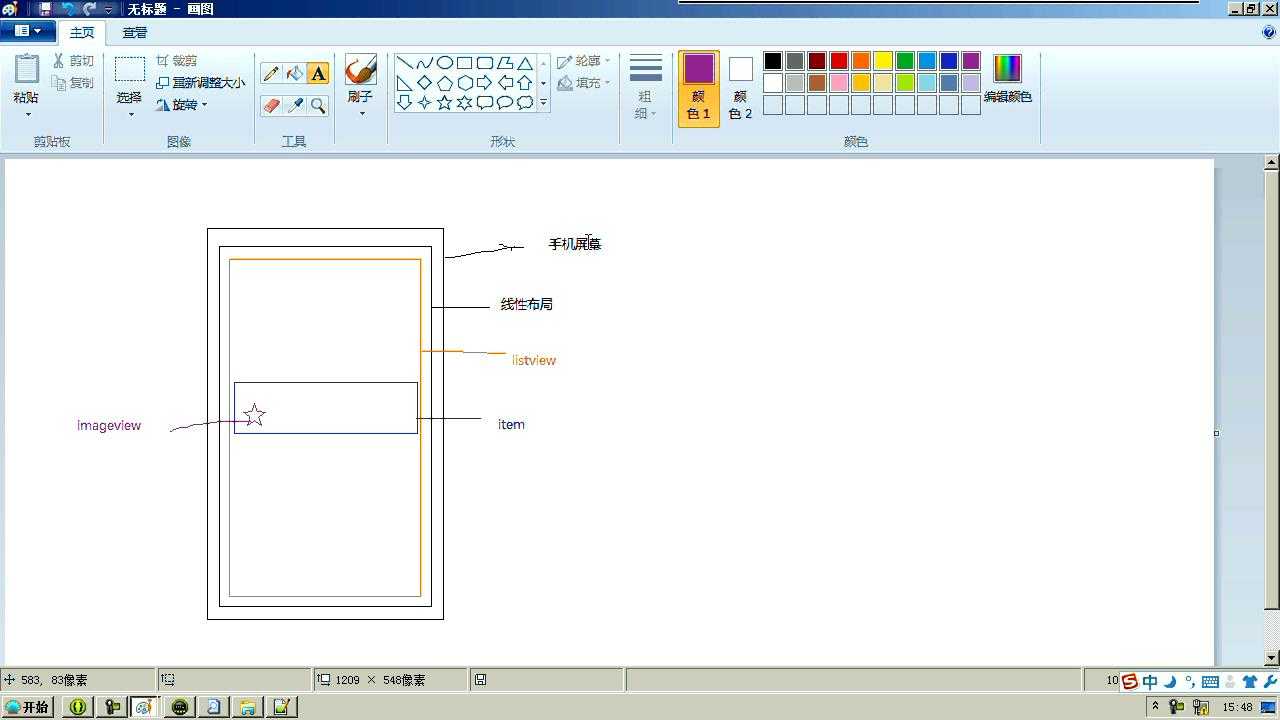Pick the black color swatch
1280x720 pixels.
click(x=773, y=61)
